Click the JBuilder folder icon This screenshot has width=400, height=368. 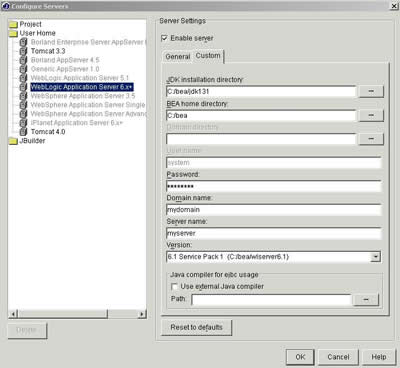pyautogui.click(x=13, y=141)
